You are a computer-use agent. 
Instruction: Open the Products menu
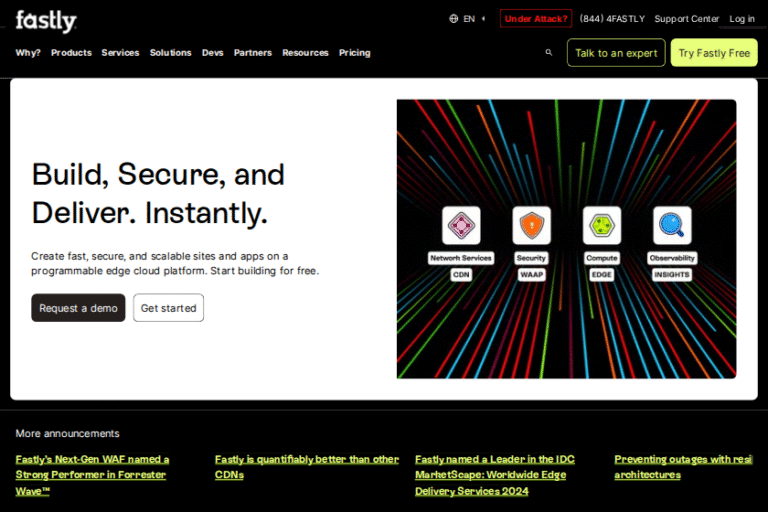pyautogui.click(x=71, y=52)
